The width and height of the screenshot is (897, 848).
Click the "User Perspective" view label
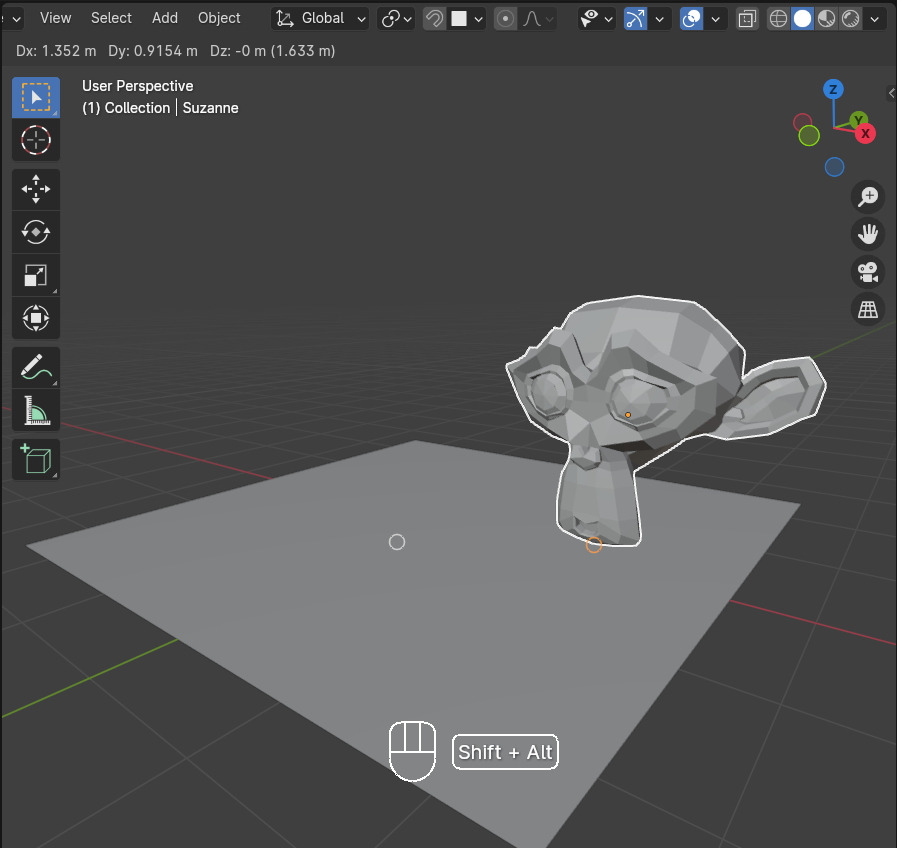pyautogui.click(x=137, y=86)
